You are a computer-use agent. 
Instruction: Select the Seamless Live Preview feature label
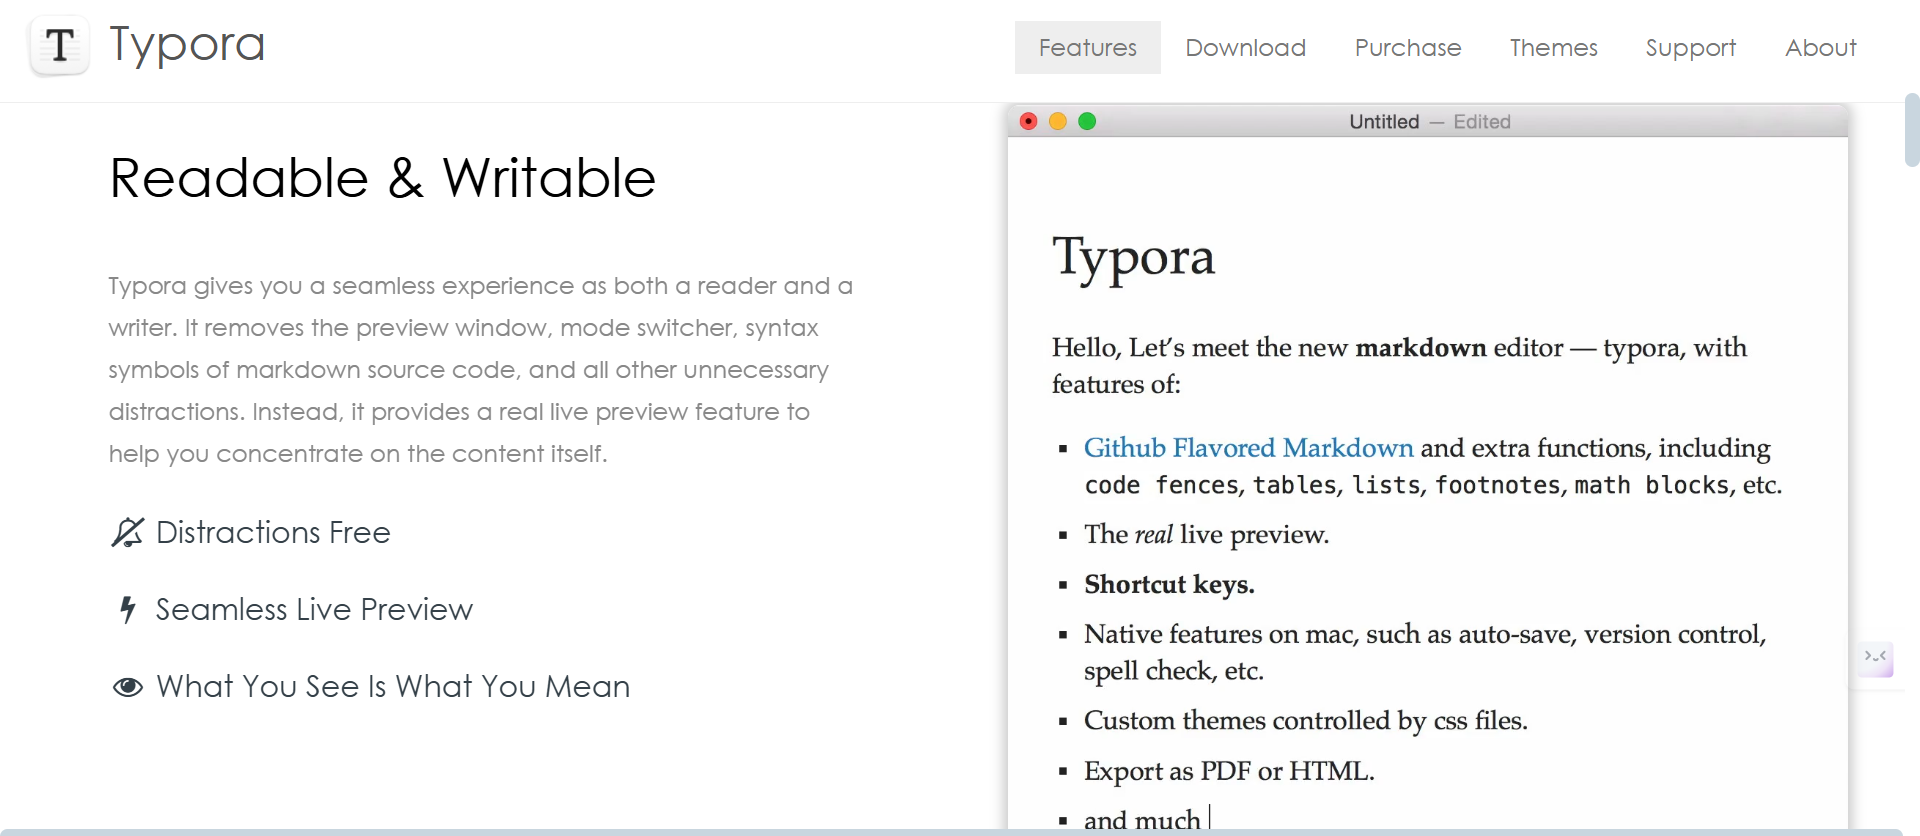[314, 609]
